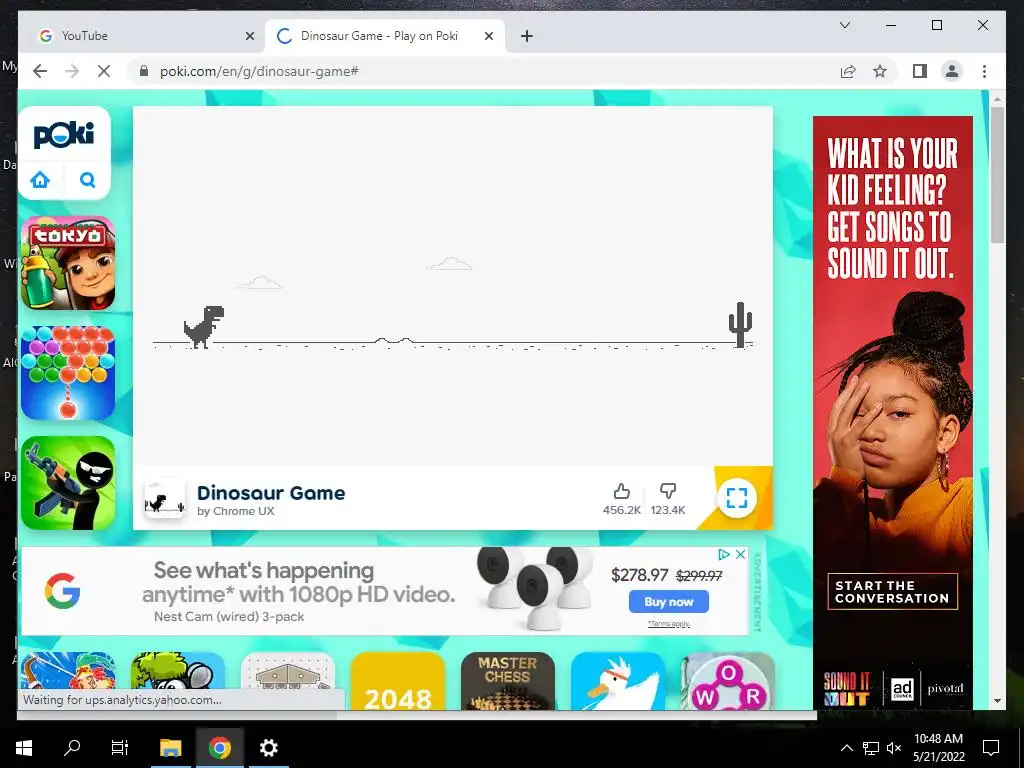This screenshot has height=768, width=1024.
Task: Open the network tray icon
Action: pyautogui.click(x=871, y=748)
